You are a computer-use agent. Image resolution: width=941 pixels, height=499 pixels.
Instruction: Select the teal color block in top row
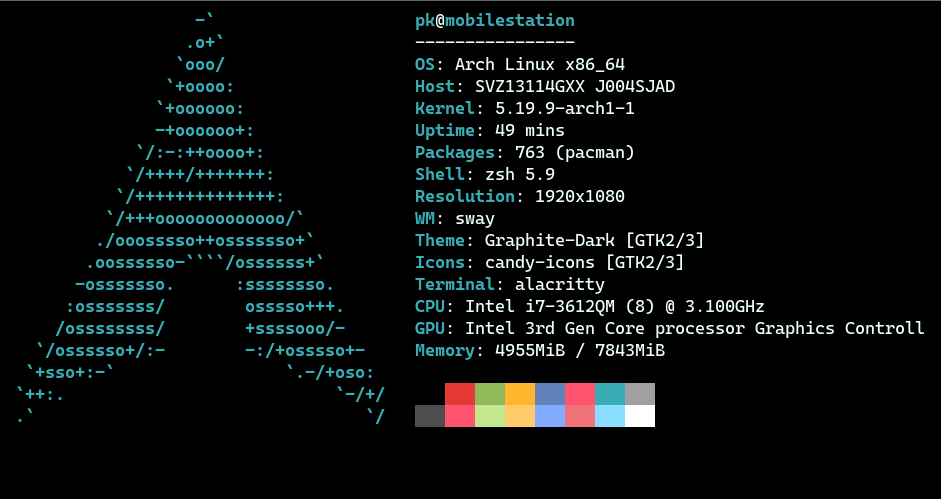610,394
